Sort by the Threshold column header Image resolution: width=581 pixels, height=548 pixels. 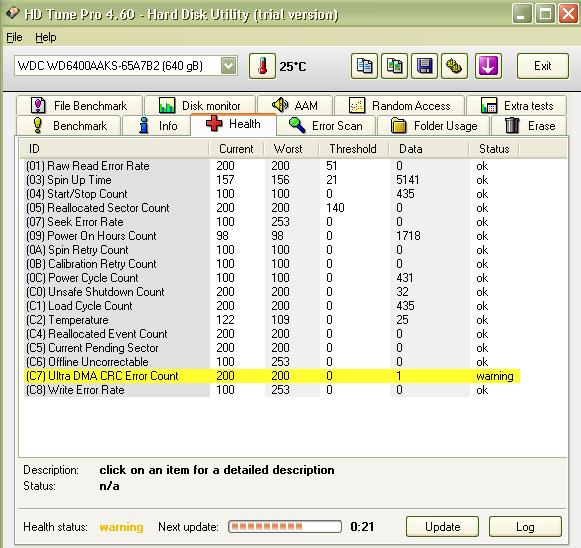[353, 149]
